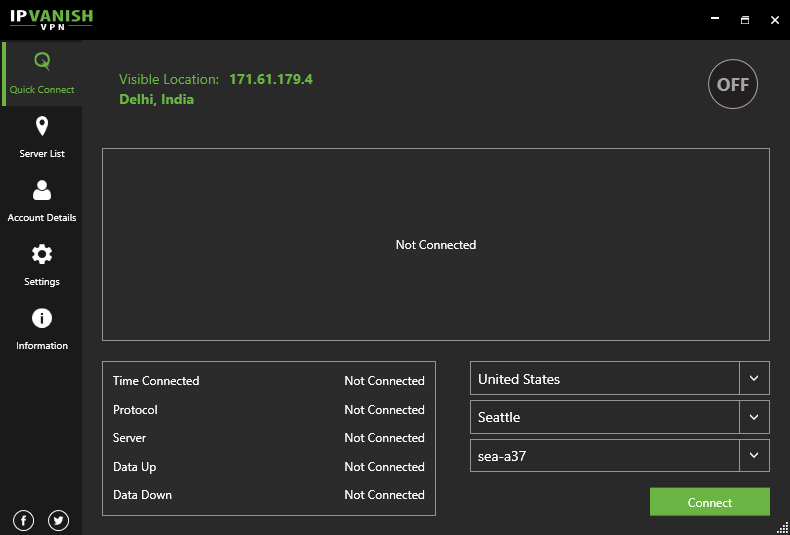This screenshot has width=790, height=535.
Task: Close the IPVanish window
Action: [x=773, y=19]
